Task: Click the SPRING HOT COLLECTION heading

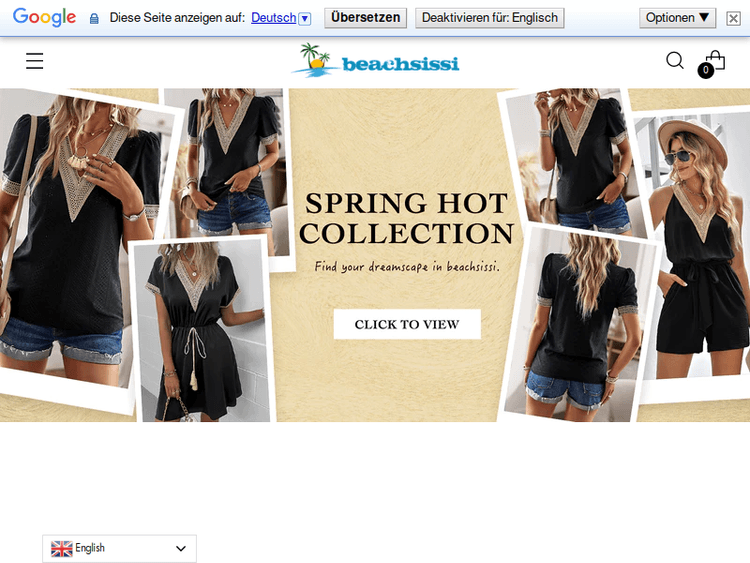Action: (x=407, y=218)
